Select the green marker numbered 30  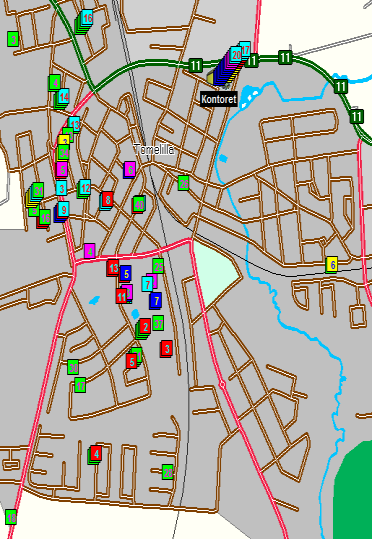click(x=73, y=367)
